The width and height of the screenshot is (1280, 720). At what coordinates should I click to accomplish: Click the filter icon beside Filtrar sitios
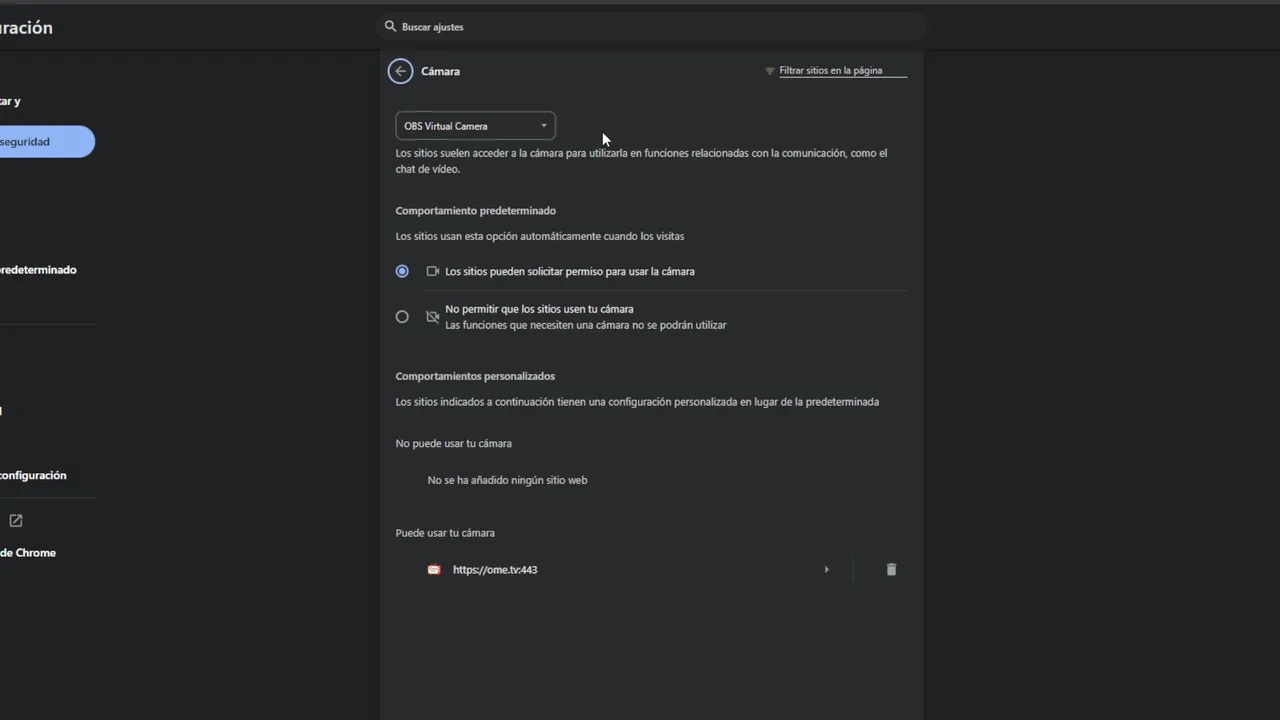(770, 71)
